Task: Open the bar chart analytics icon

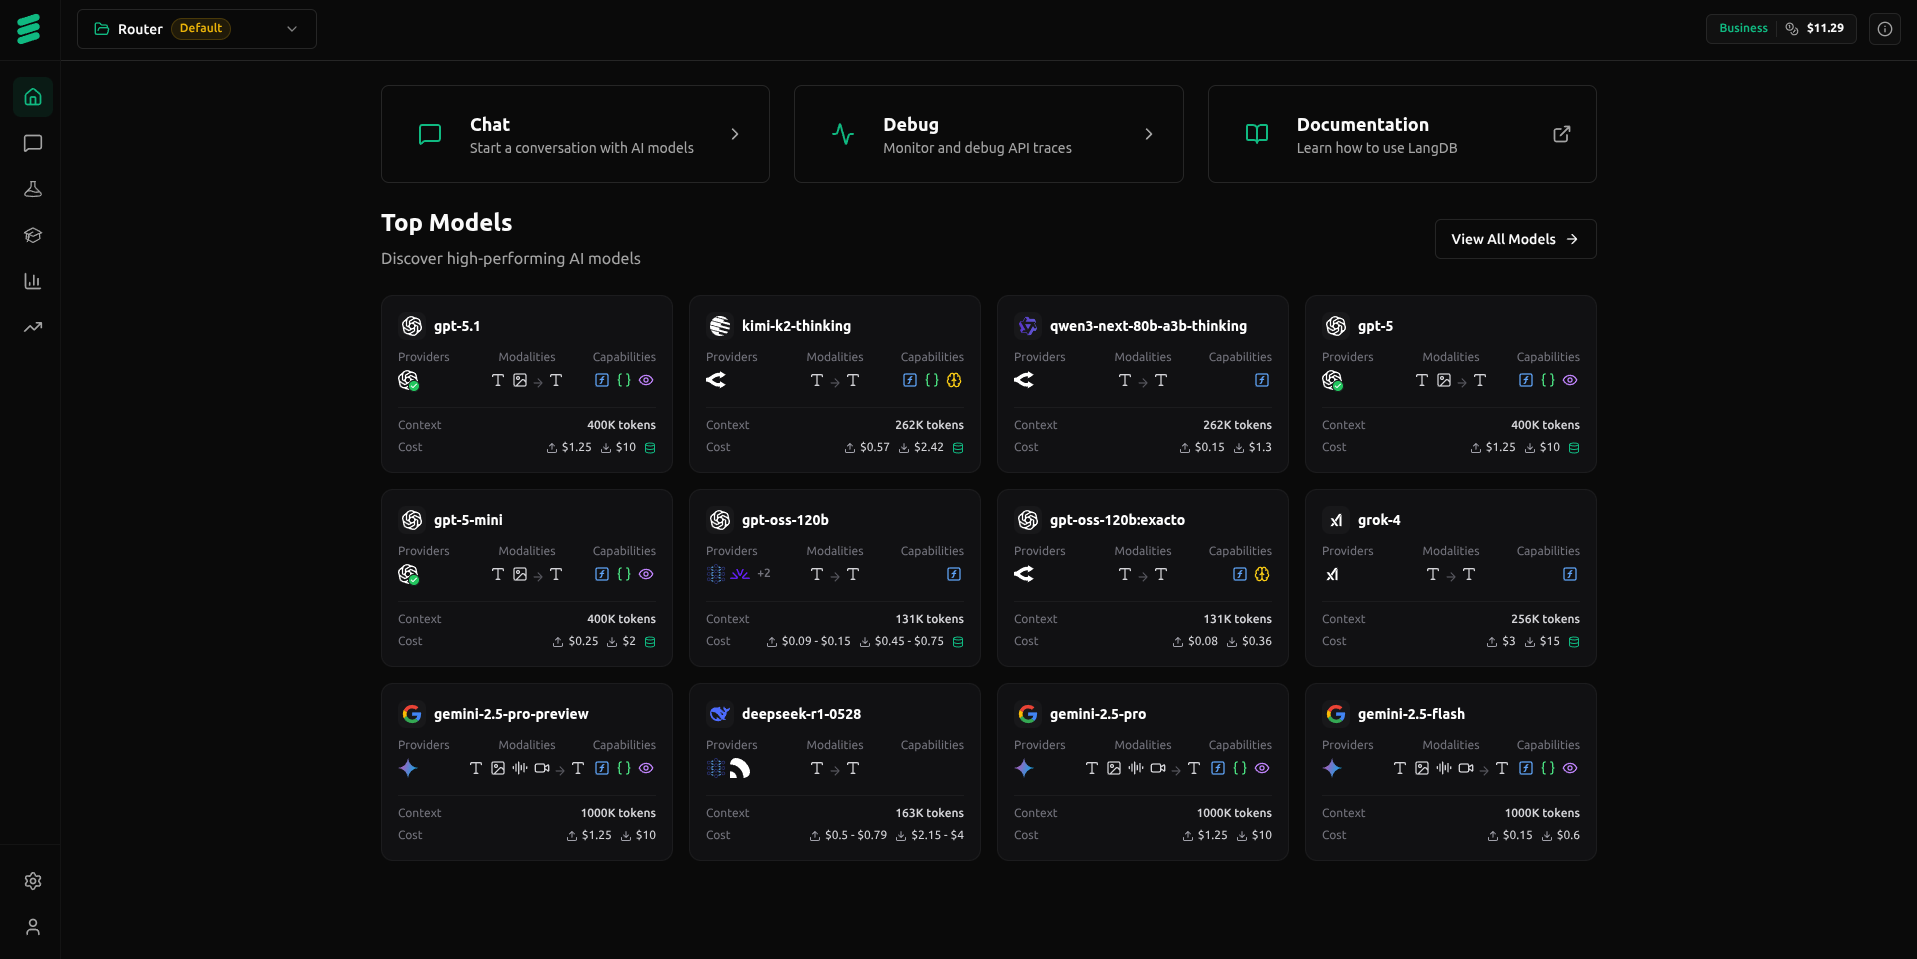Action: coord(33,281)
